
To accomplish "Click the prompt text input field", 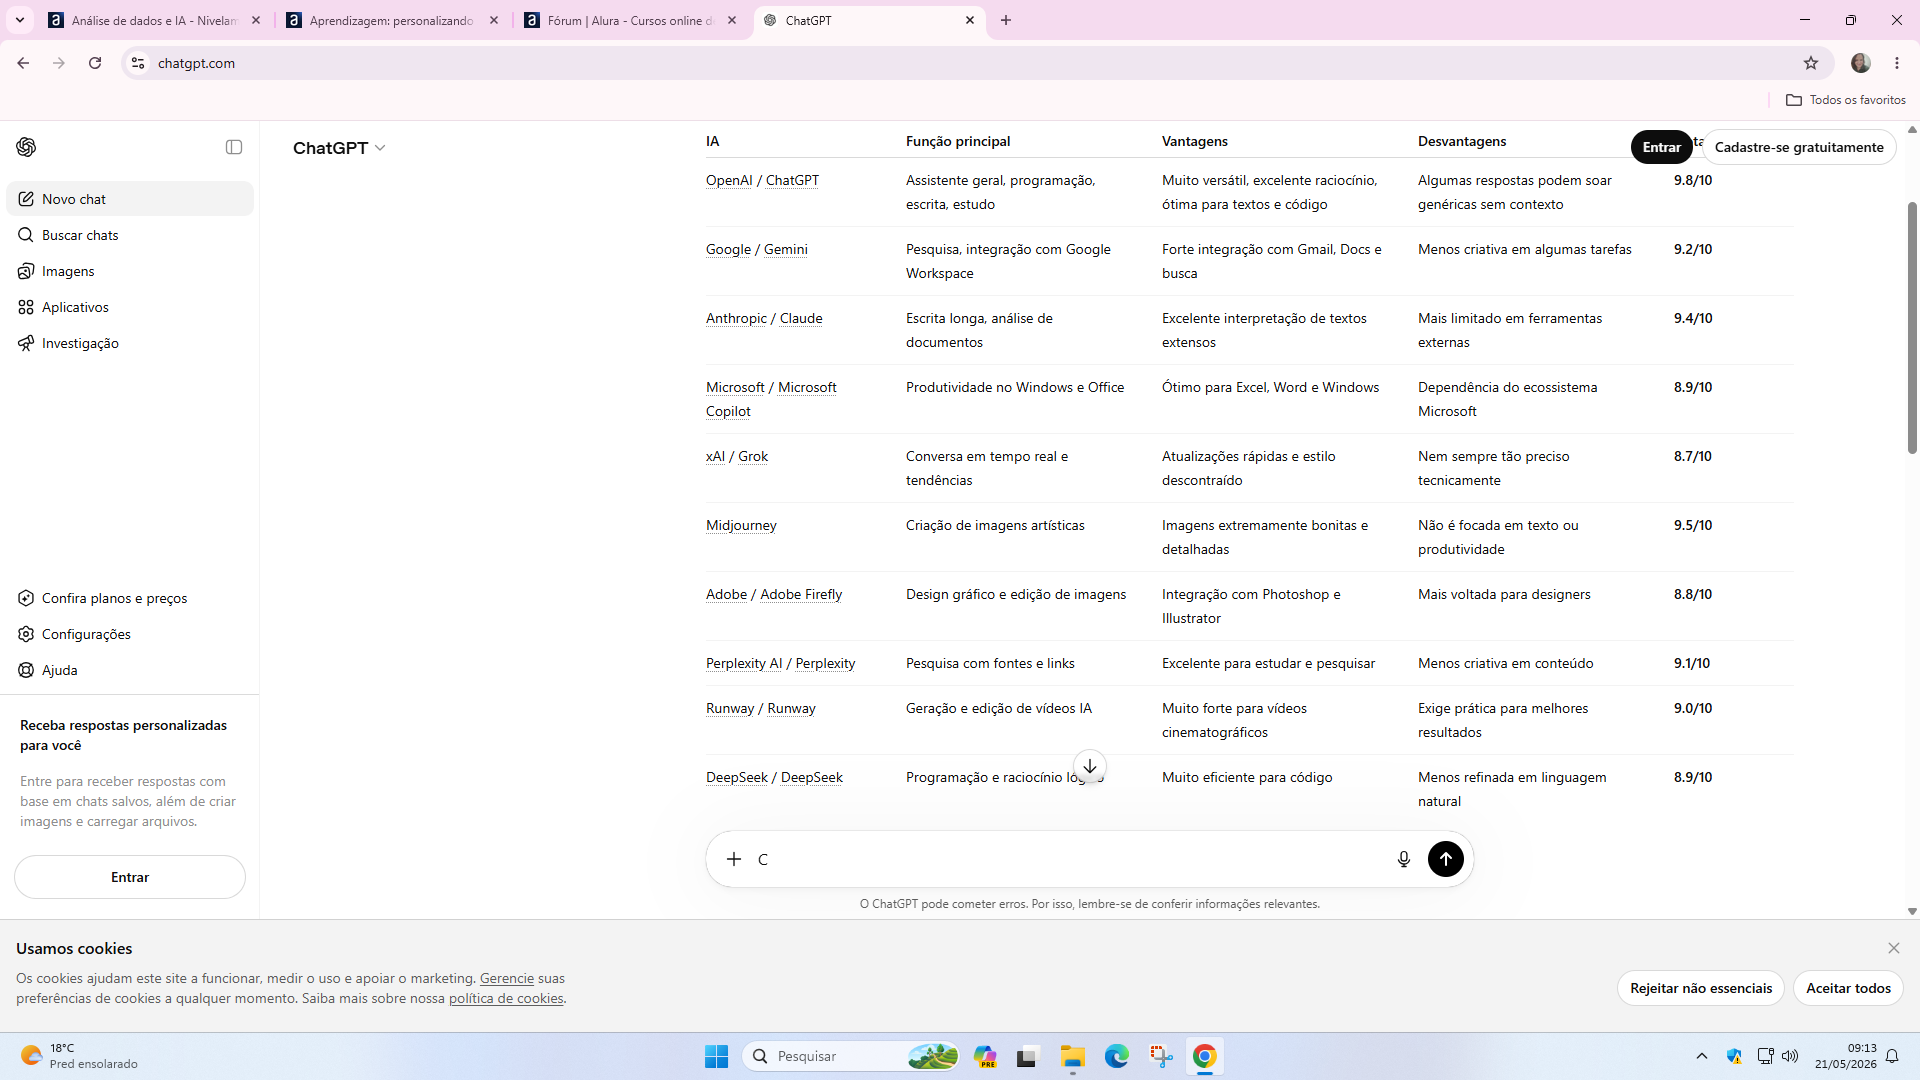I will (1068, 859).
